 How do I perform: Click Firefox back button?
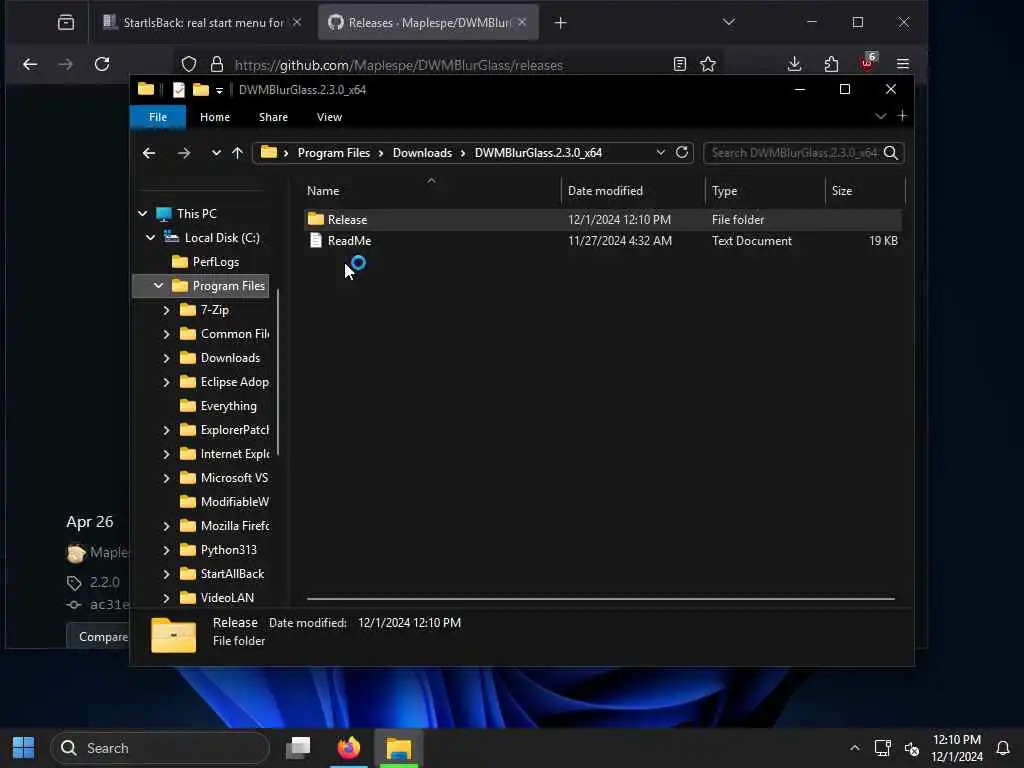coord(30,64)
